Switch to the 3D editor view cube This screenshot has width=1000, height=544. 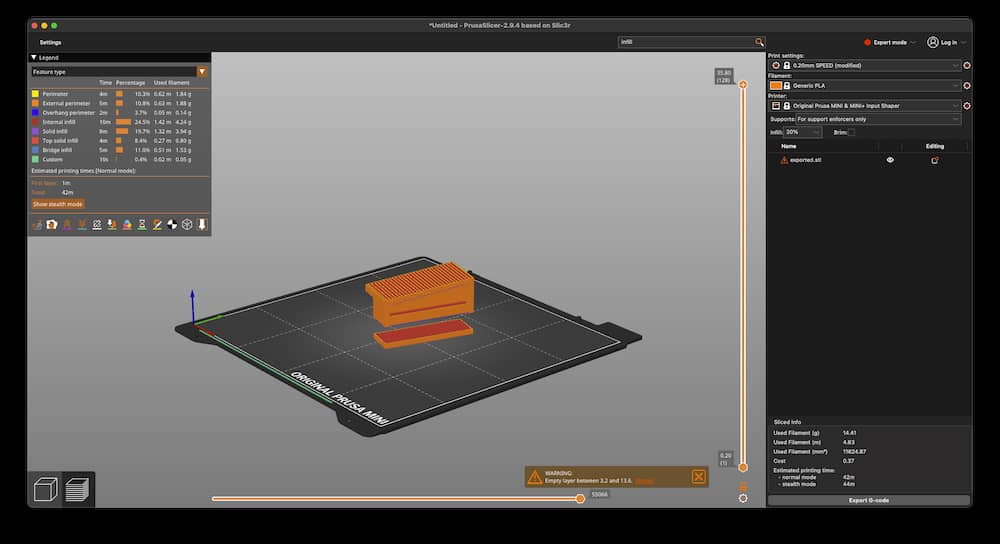coord(45,489)
